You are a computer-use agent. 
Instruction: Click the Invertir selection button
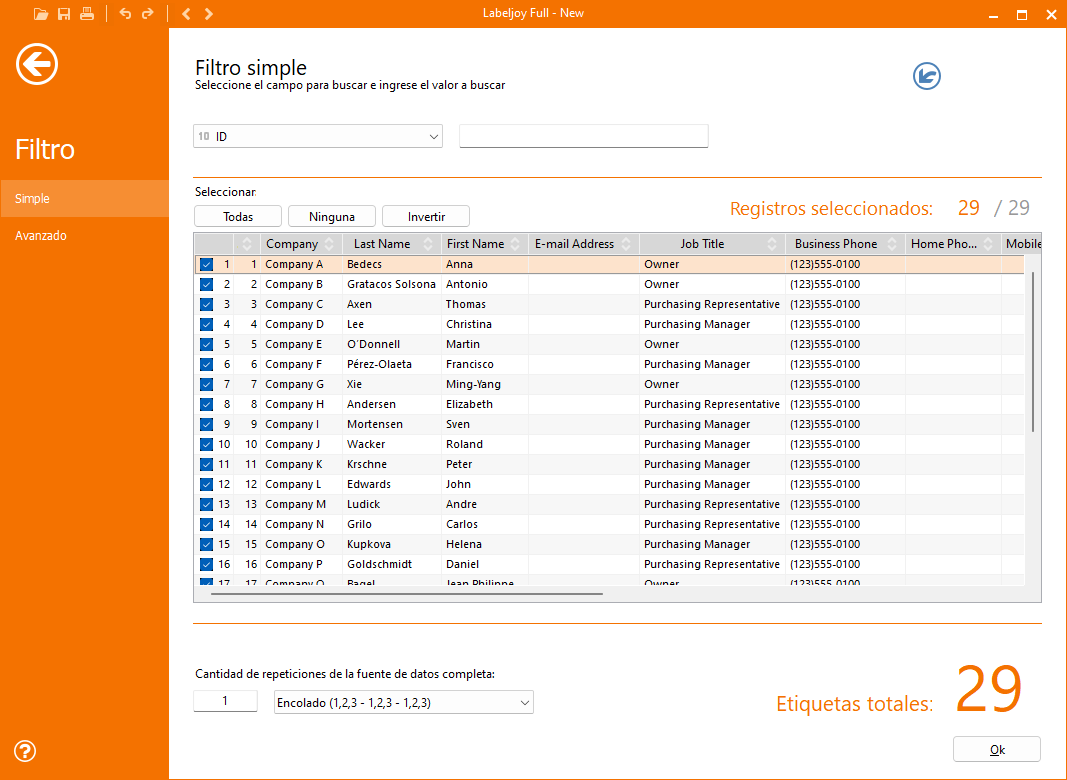click(x=425, y=216)
